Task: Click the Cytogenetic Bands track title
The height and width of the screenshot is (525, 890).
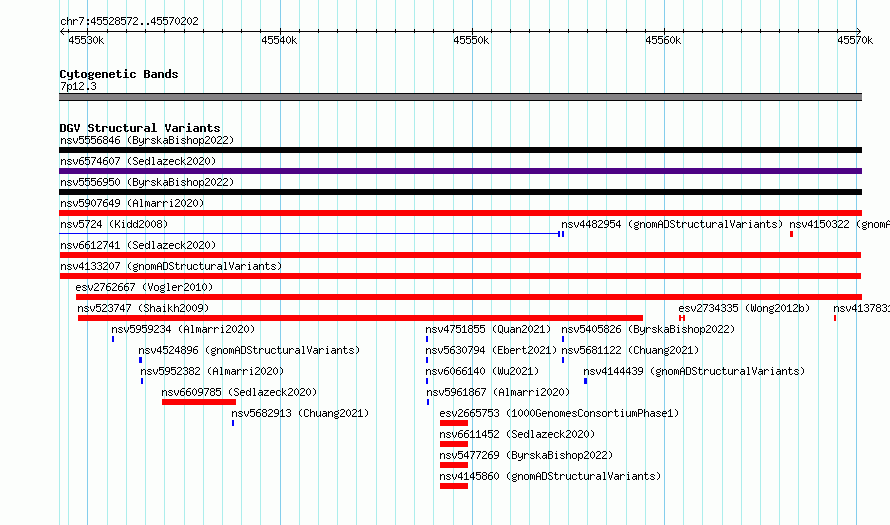Action: (x=119, y=74)
